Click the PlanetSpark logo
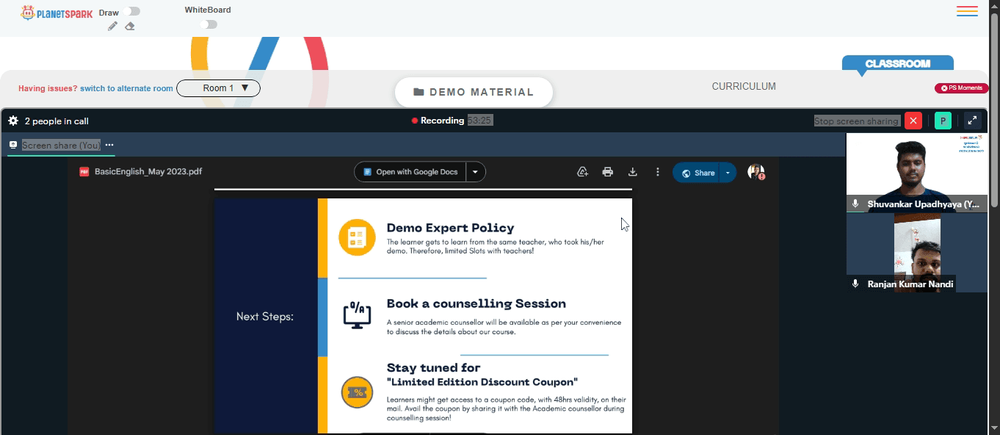This screenshot has height=435, width=1000. (x=56, y=13)
